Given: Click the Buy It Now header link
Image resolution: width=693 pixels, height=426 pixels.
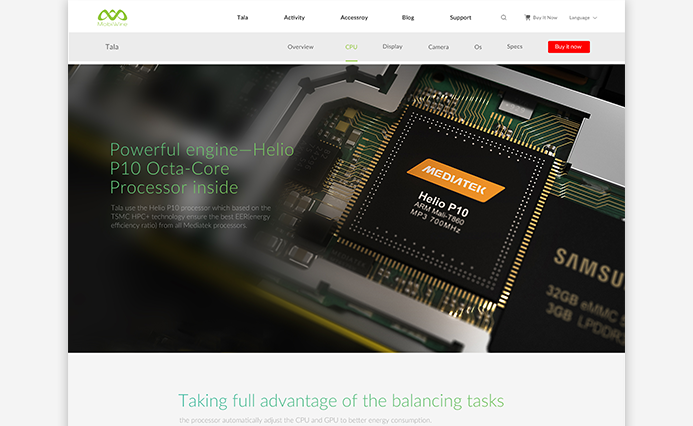Looking at the screenshot, I should pos(545,17).
